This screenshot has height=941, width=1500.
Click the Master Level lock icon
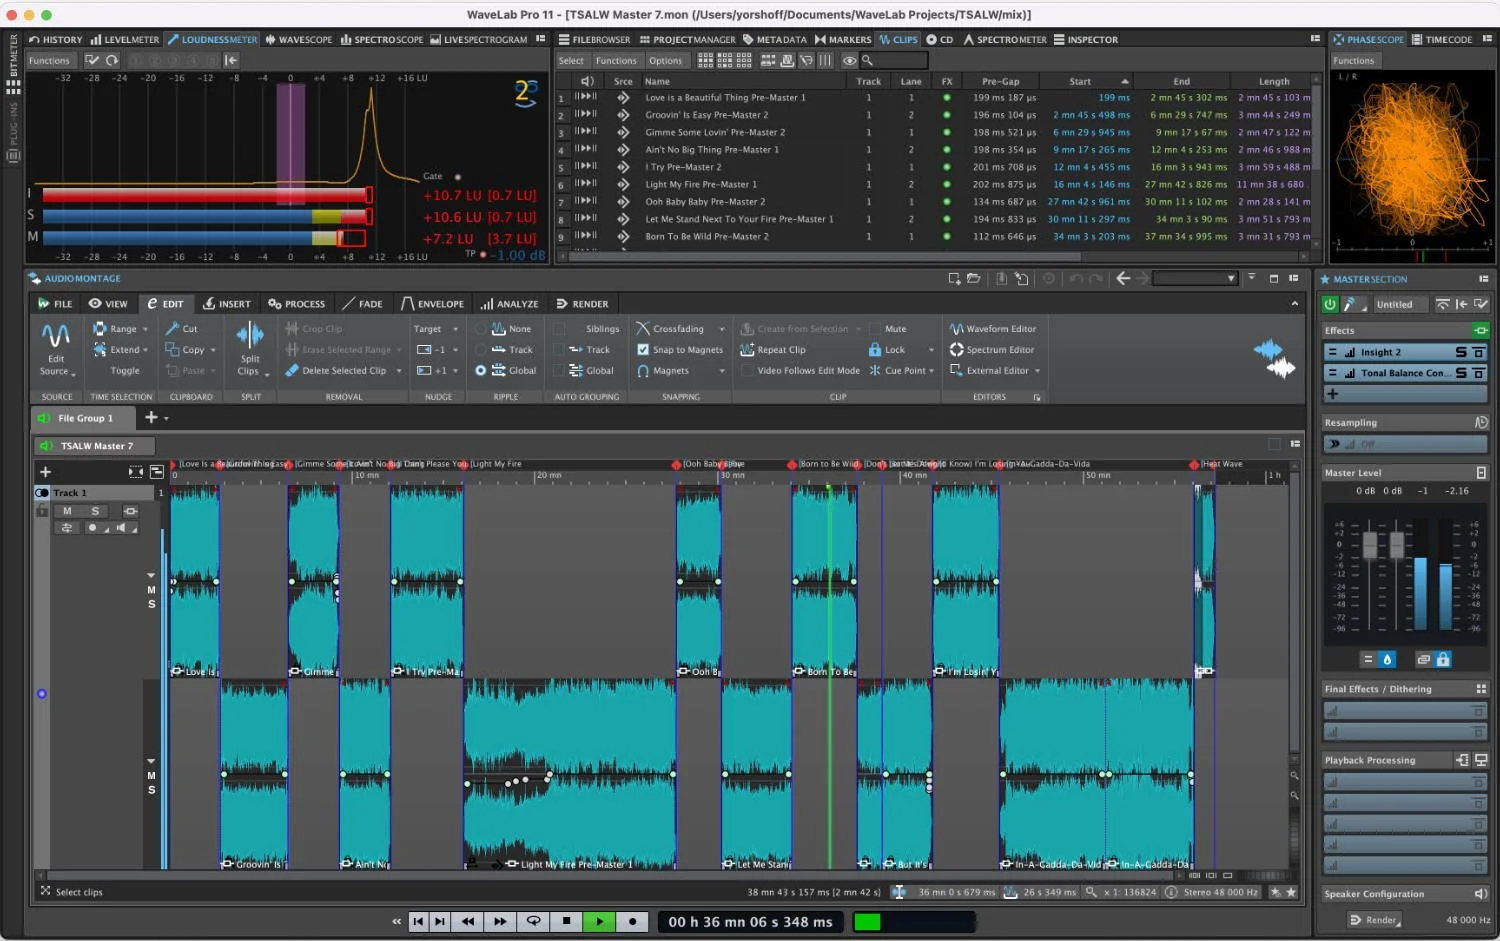pos(1442,659)
